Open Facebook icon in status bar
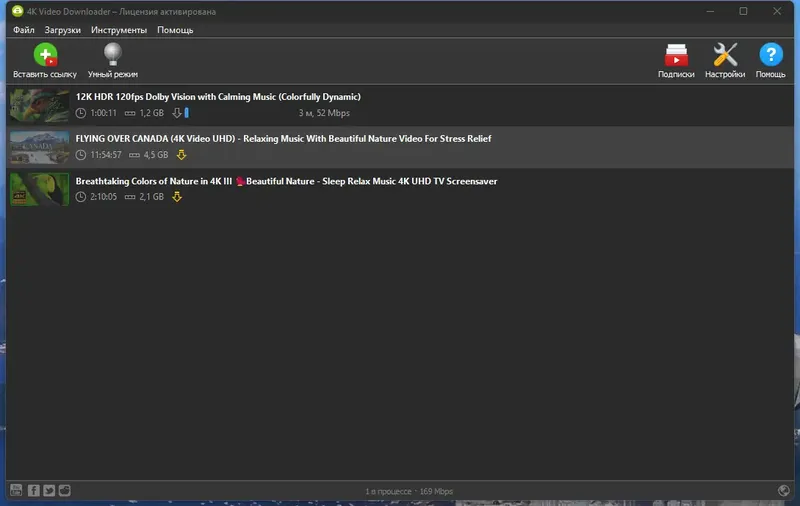The height and width of the screenshot is (506, 800). point(34,490)
